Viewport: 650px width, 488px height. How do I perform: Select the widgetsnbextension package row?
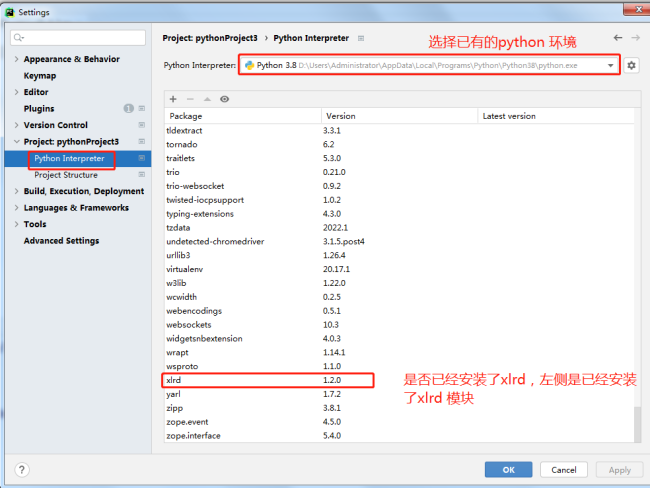tap(399, 338)
